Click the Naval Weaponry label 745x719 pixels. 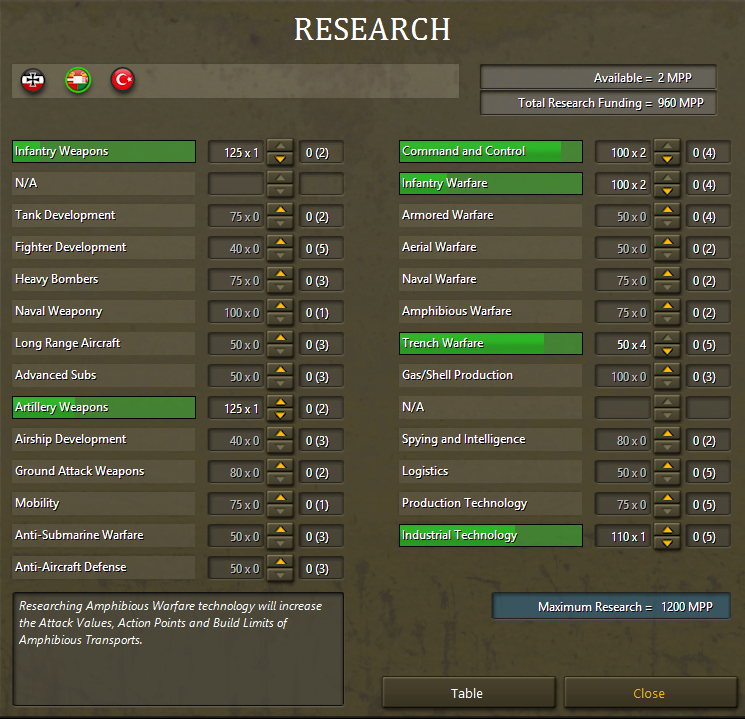[x=58, y=311]
